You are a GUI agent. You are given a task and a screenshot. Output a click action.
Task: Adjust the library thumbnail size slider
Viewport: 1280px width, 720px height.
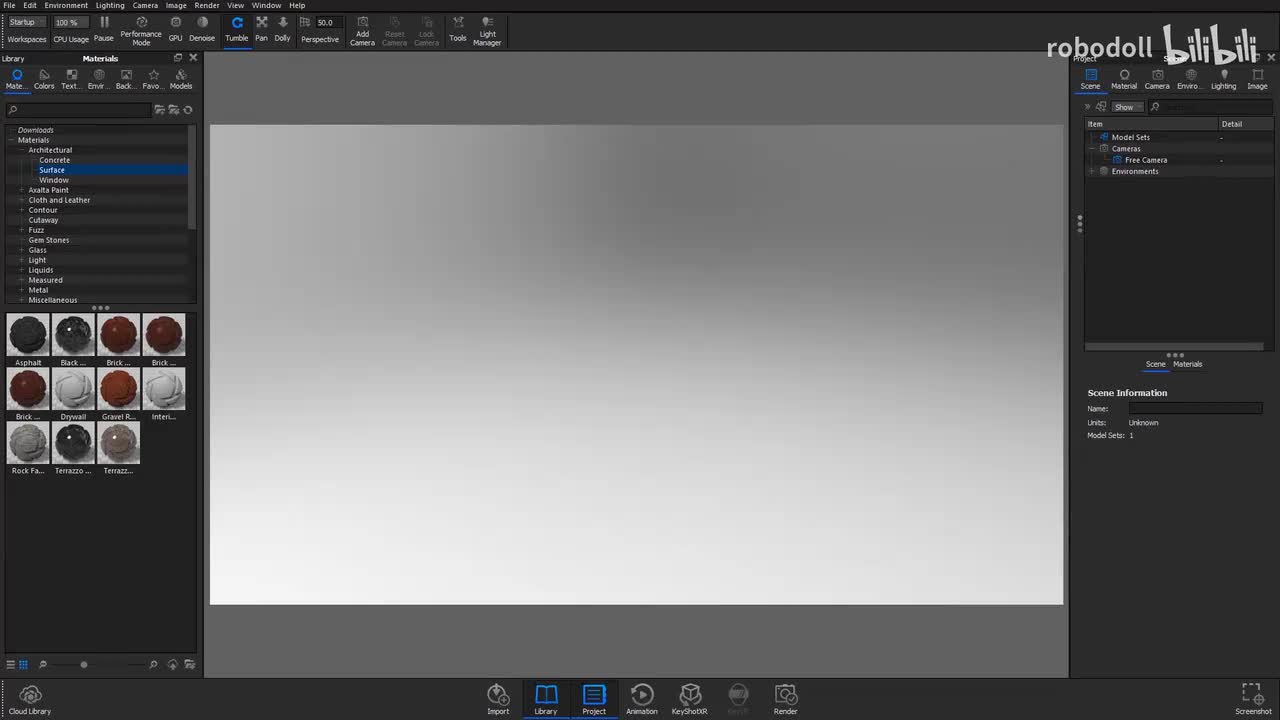(84, 664)
